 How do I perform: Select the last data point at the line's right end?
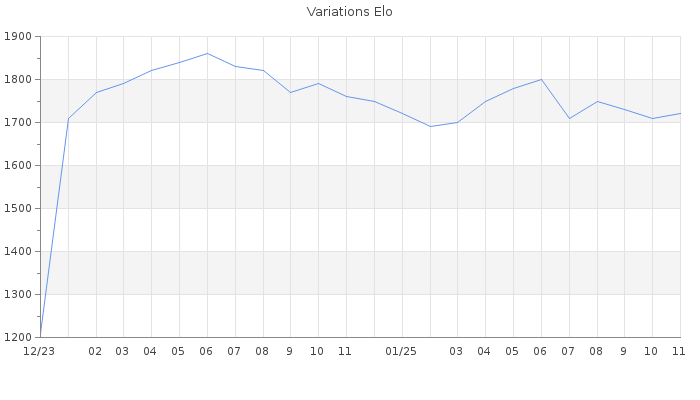point(680,113)
